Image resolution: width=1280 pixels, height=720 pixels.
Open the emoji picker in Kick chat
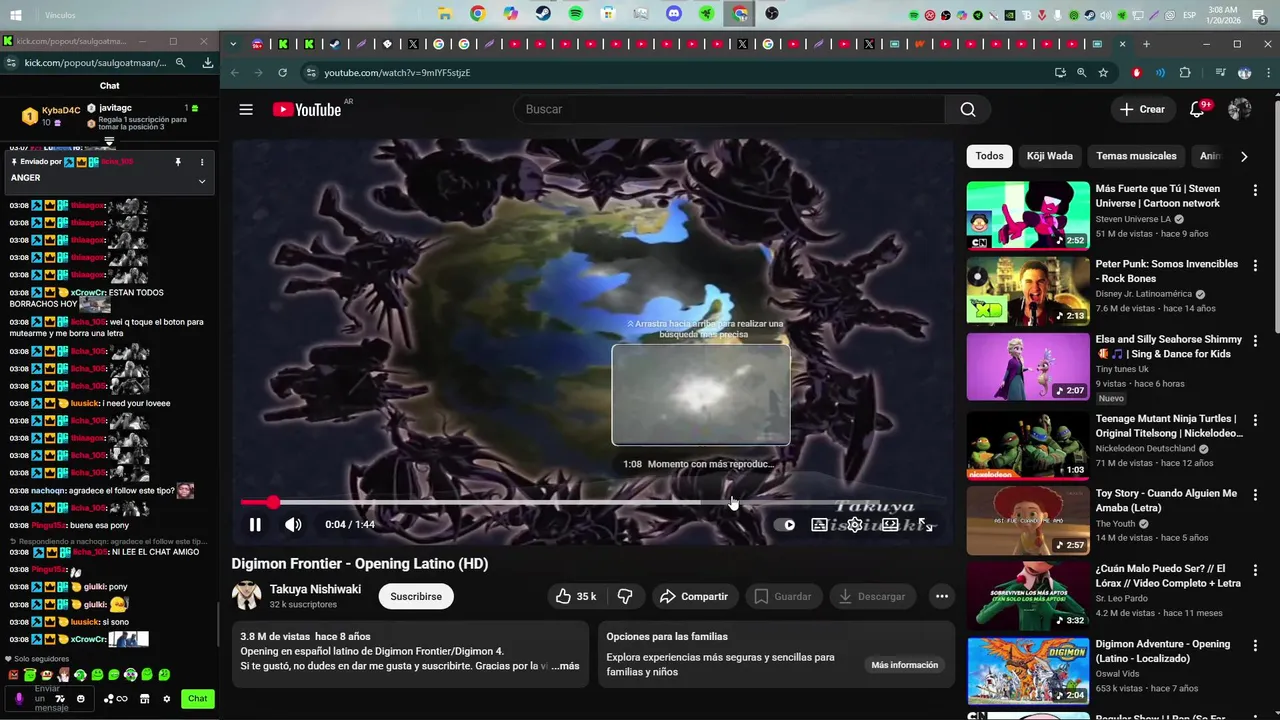pyautogui.click(x=81, y=699)
